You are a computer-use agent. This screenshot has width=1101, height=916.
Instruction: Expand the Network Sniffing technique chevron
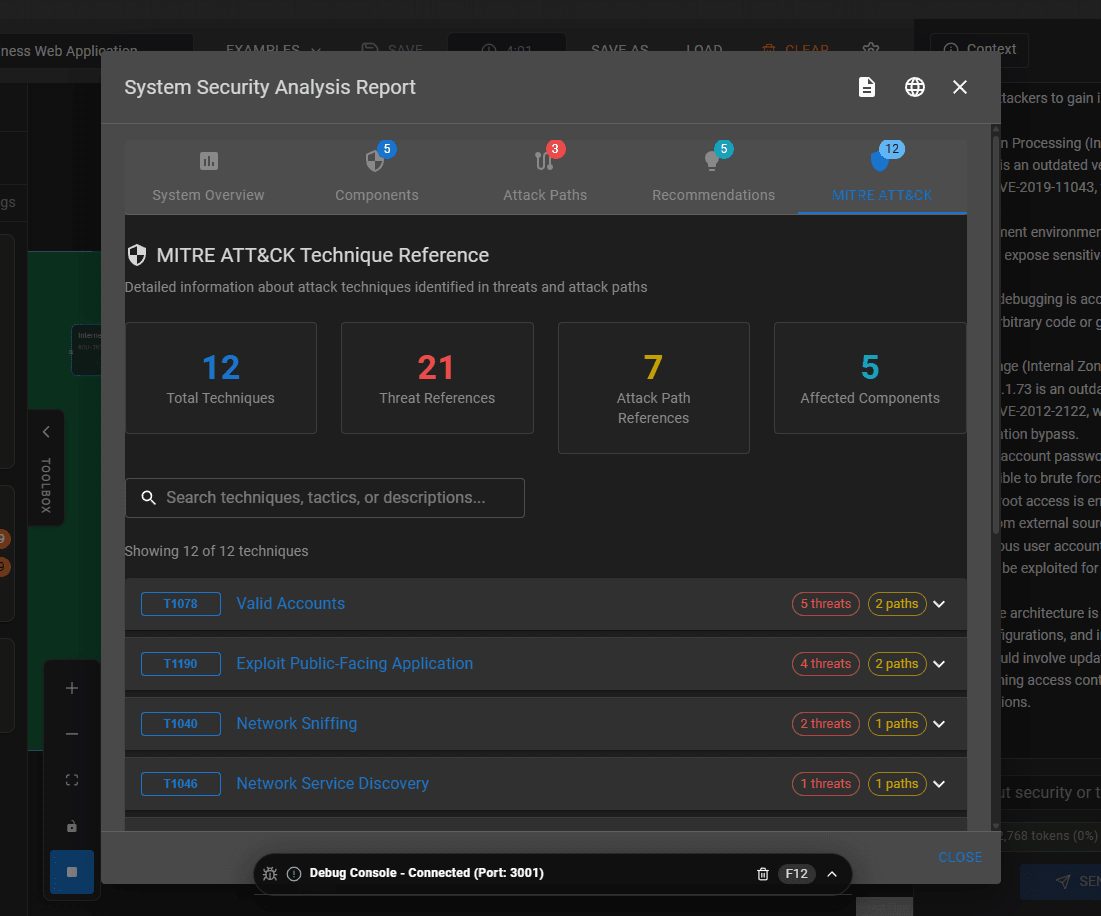point(939,724)
